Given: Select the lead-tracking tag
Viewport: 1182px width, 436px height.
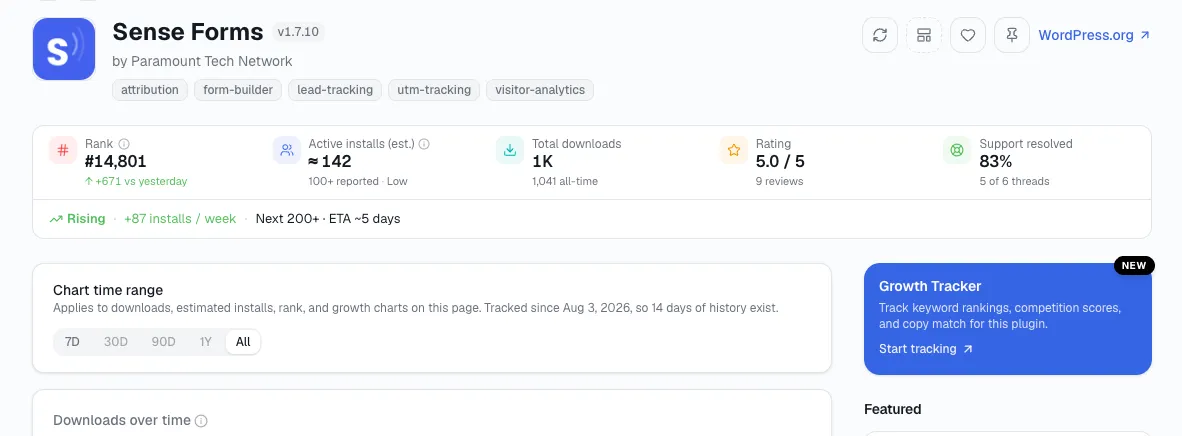Looking at the screenshot, I should pyautogui.click(x=335, y=90).
